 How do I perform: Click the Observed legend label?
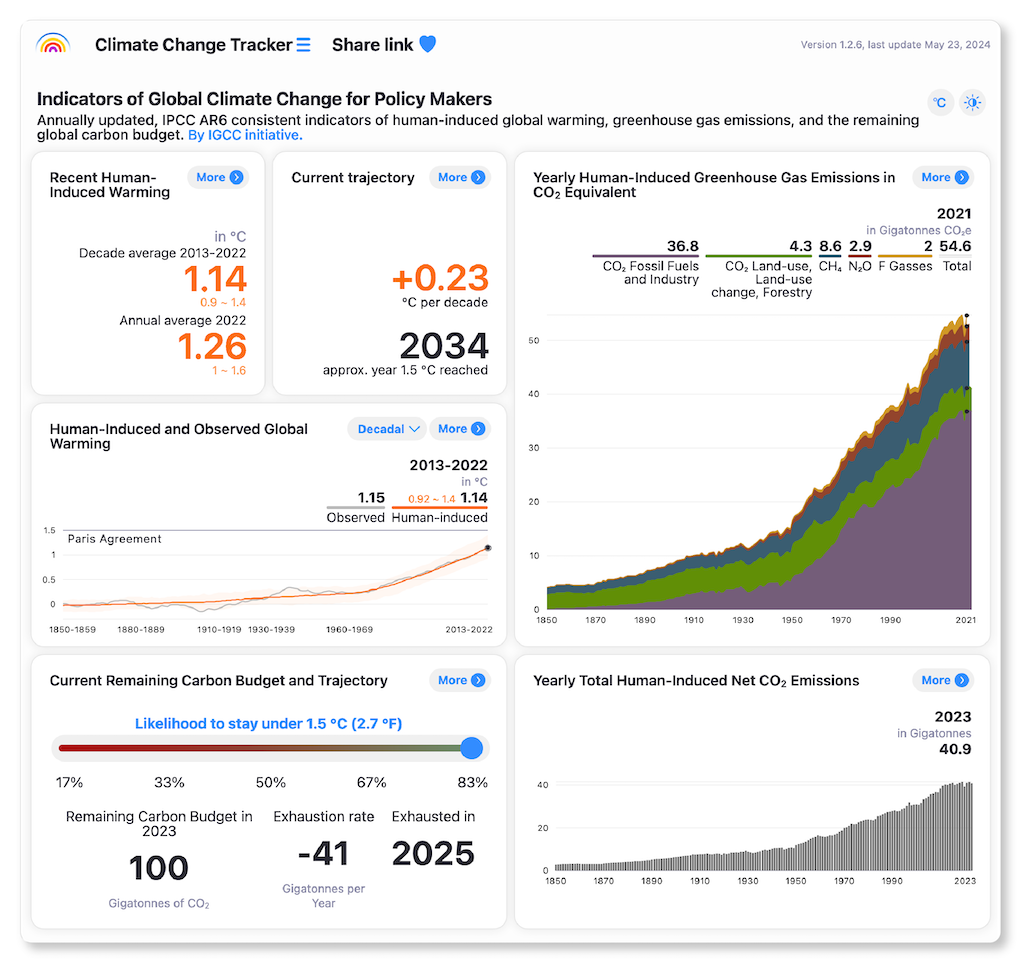[x=355, y=517]
